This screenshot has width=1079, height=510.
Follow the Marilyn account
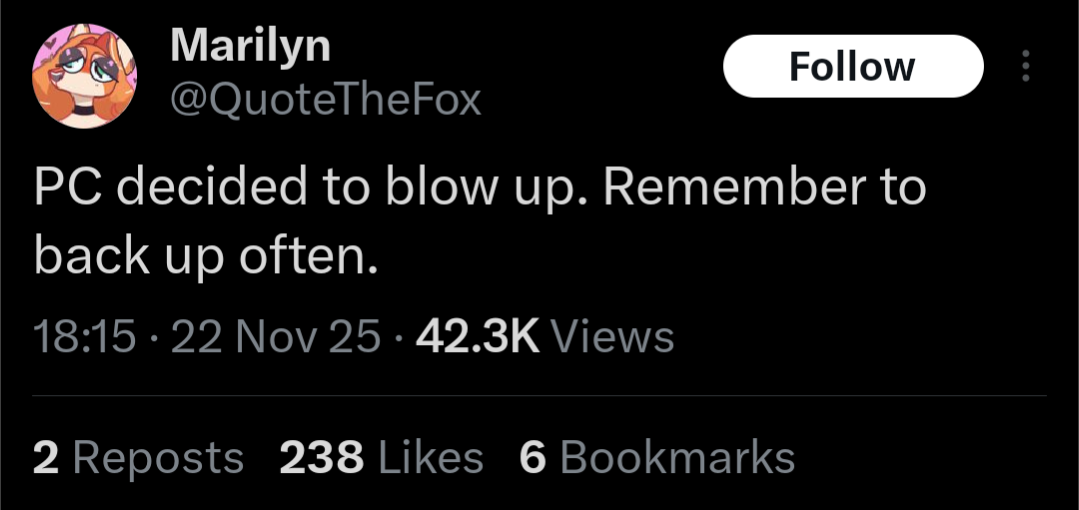(x=852, y=66)
